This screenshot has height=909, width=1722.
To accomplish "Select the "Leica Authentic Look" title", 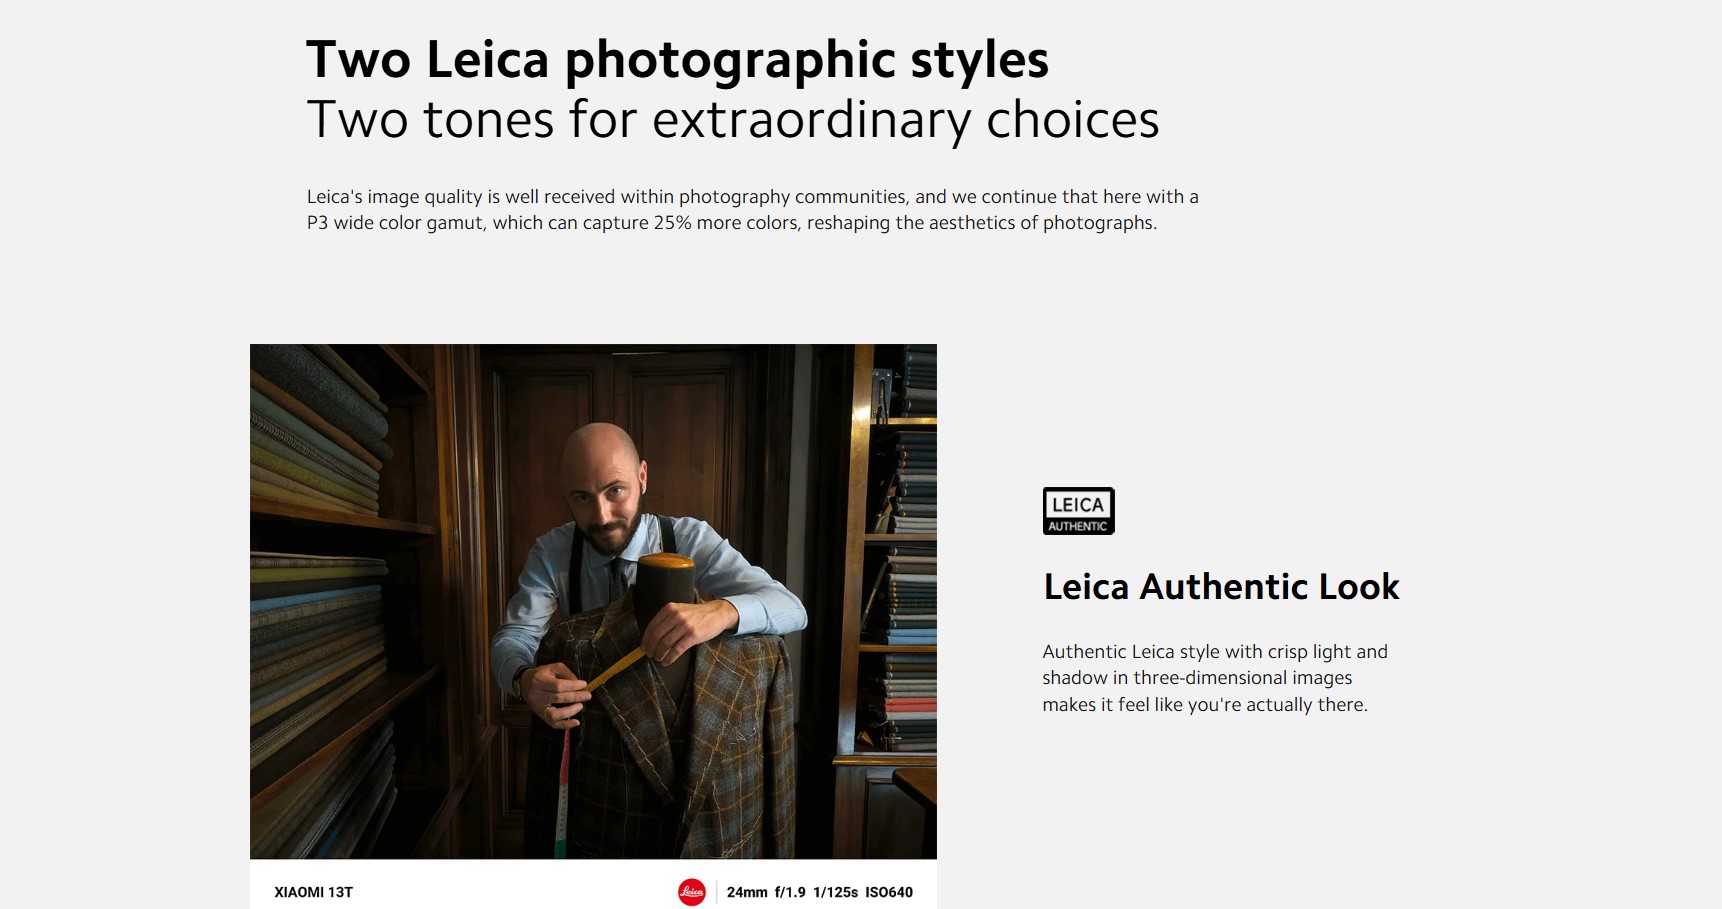I will [x=1221, y=587].
